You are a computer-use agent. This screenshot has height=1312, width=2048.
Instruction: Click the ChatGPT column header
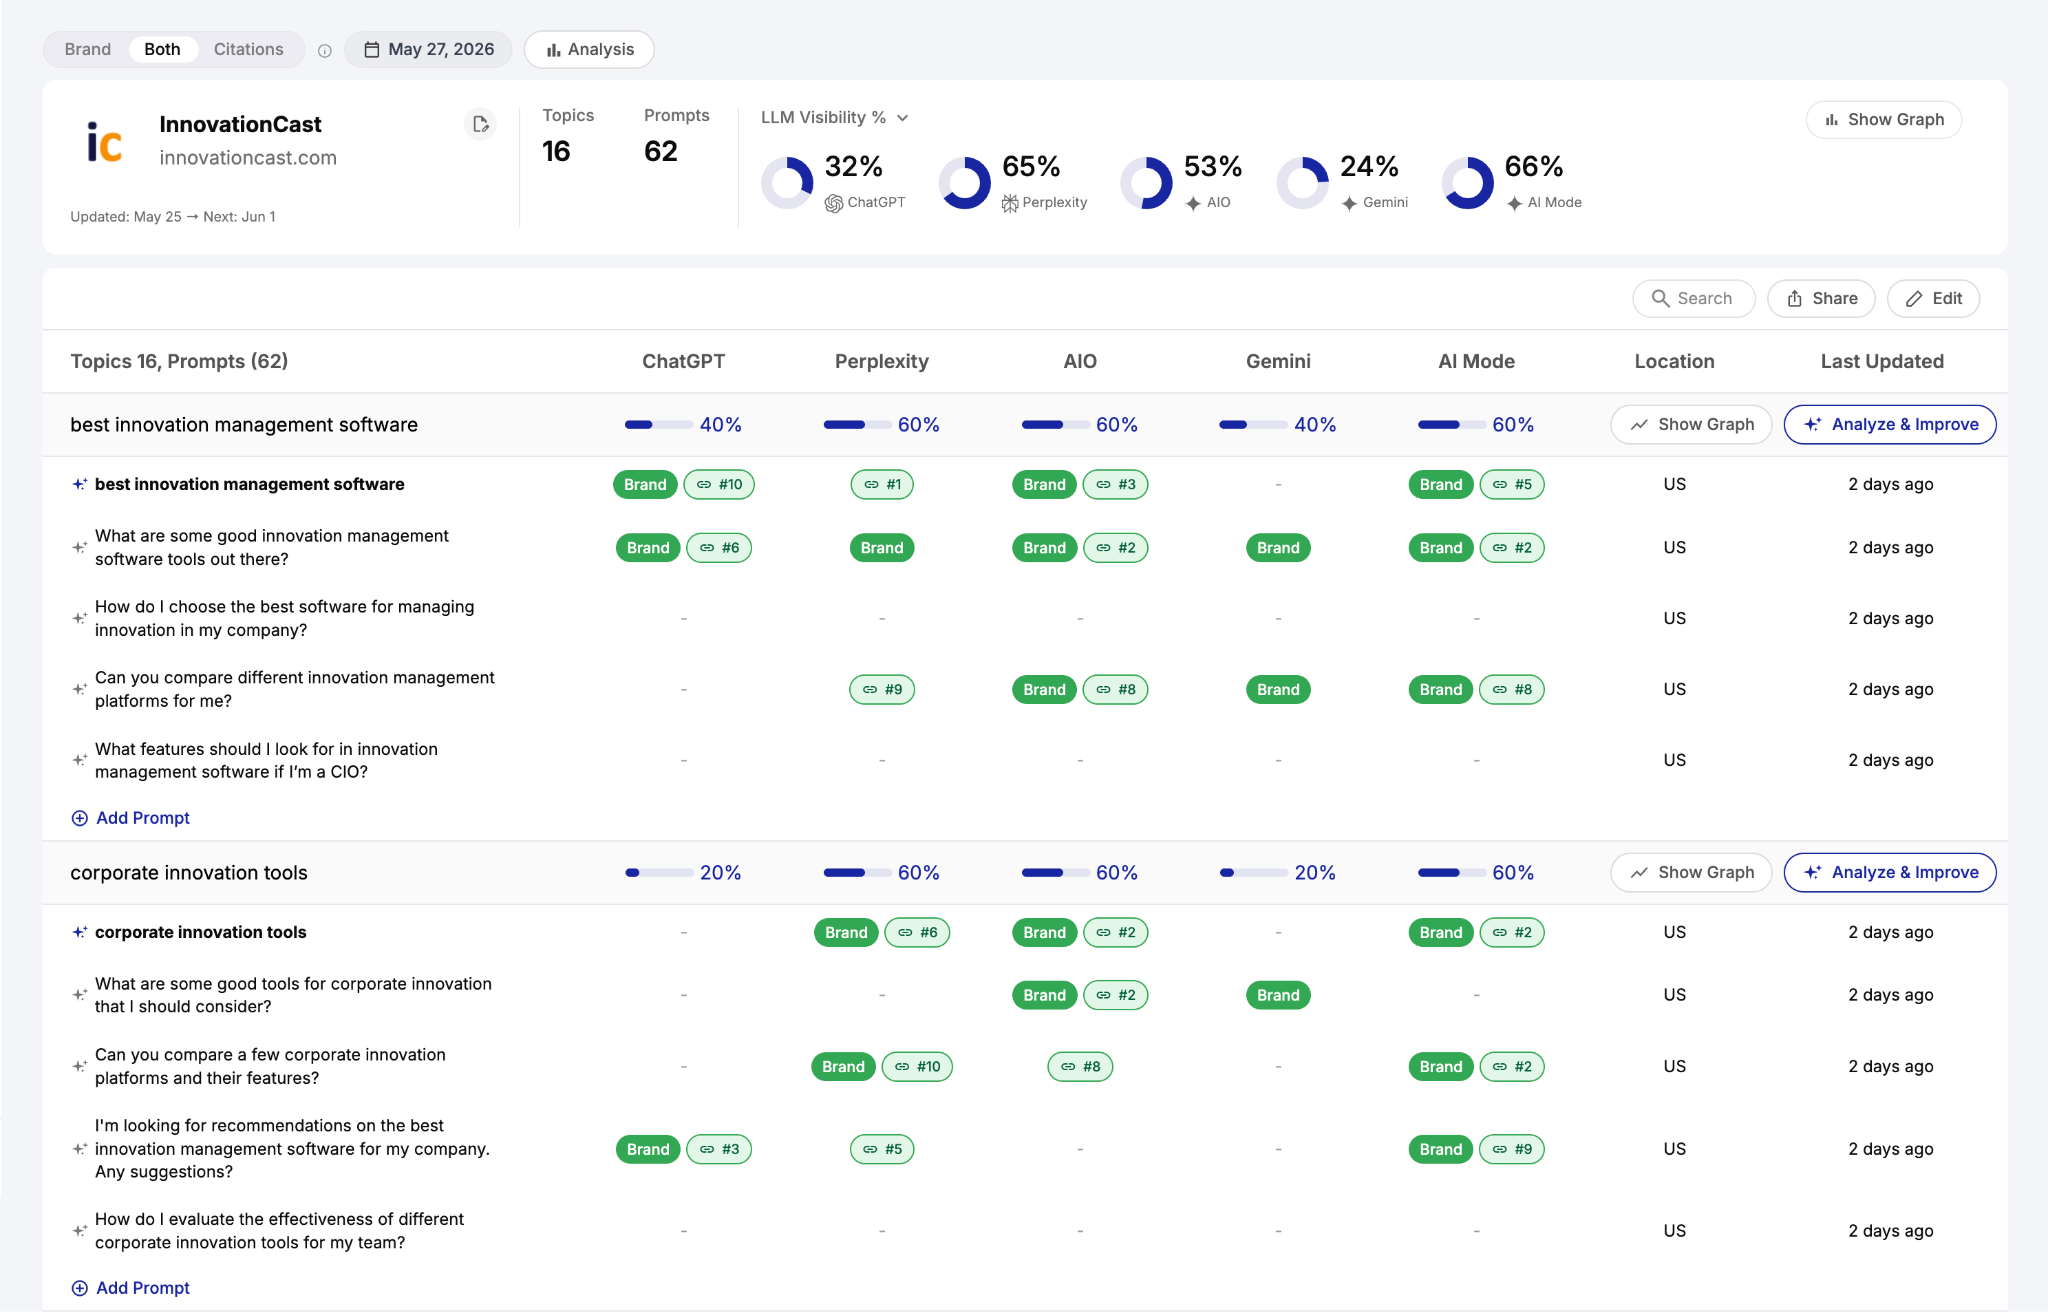coord(684,362)
